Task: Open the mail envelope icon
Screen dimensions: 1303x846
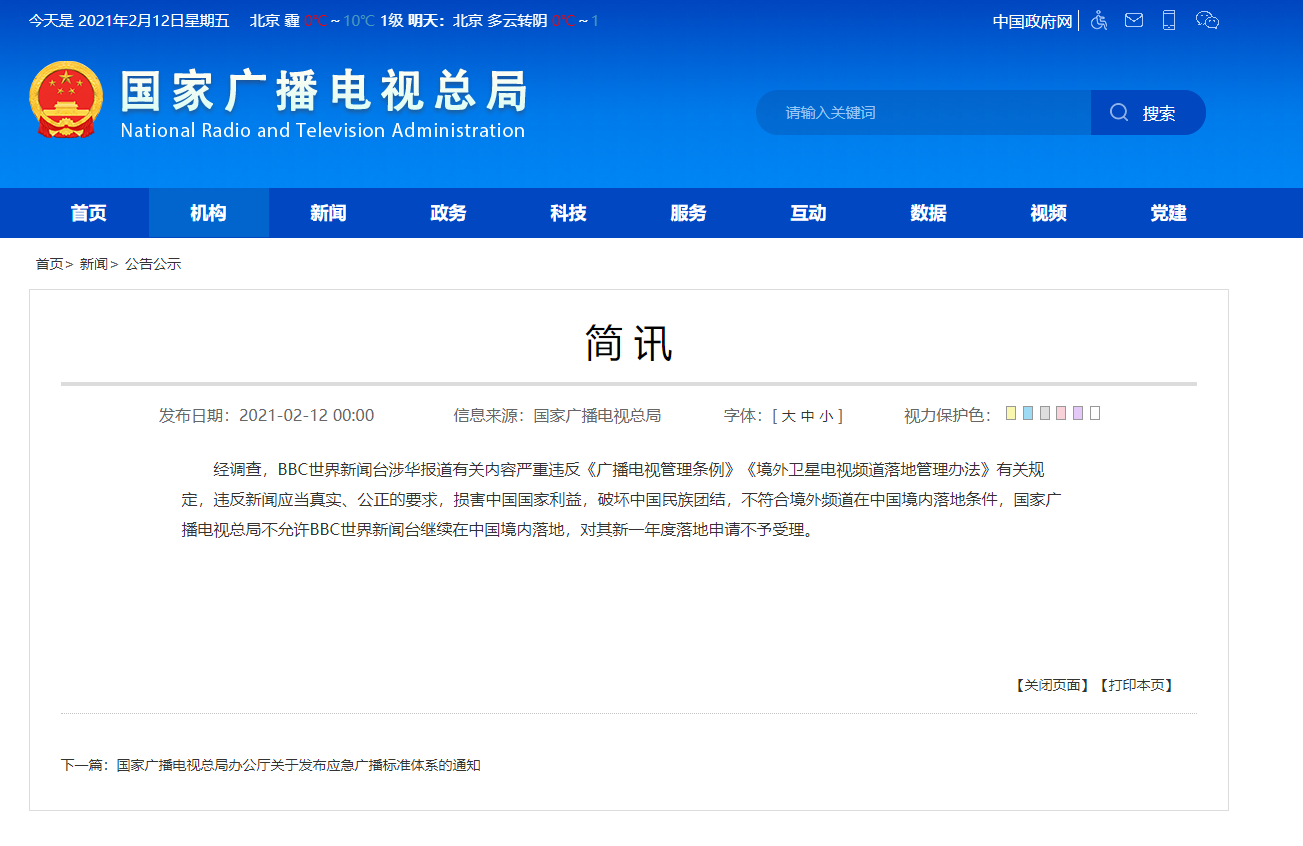Action: pyautogui.click(x=1134, y=20)
